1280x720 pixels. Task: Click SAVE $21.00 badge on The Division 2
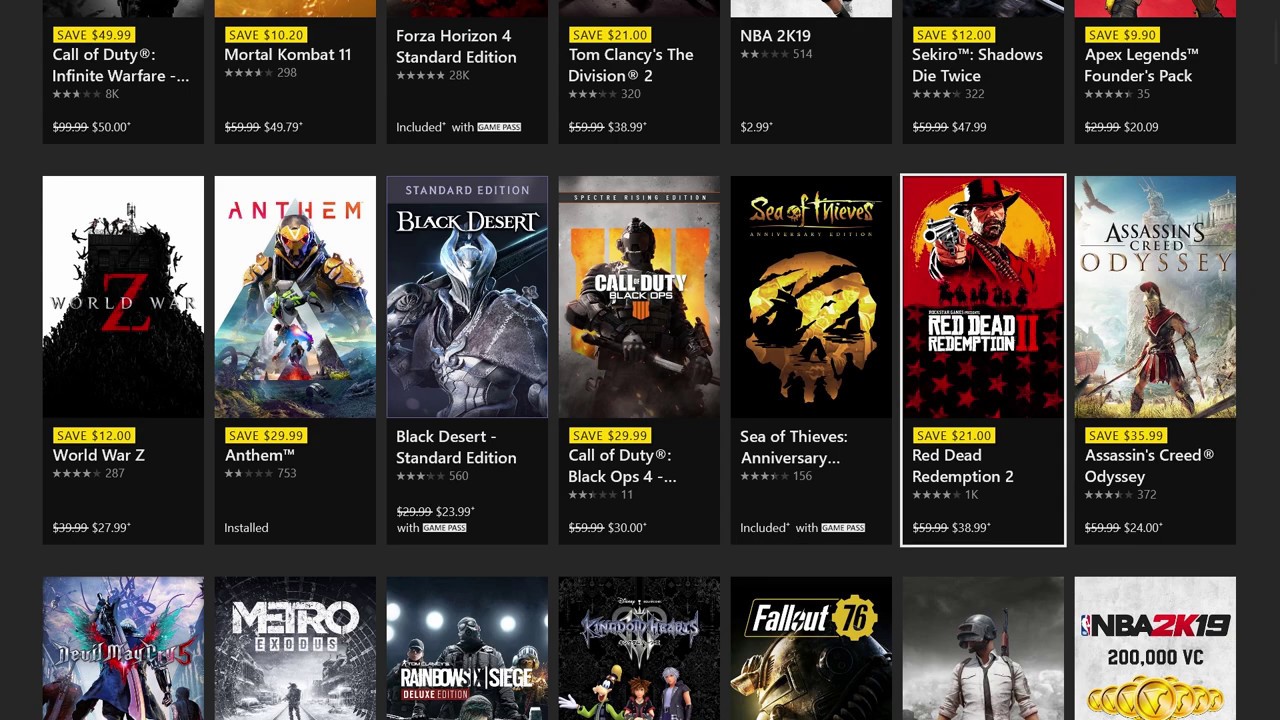coord(610,35)
